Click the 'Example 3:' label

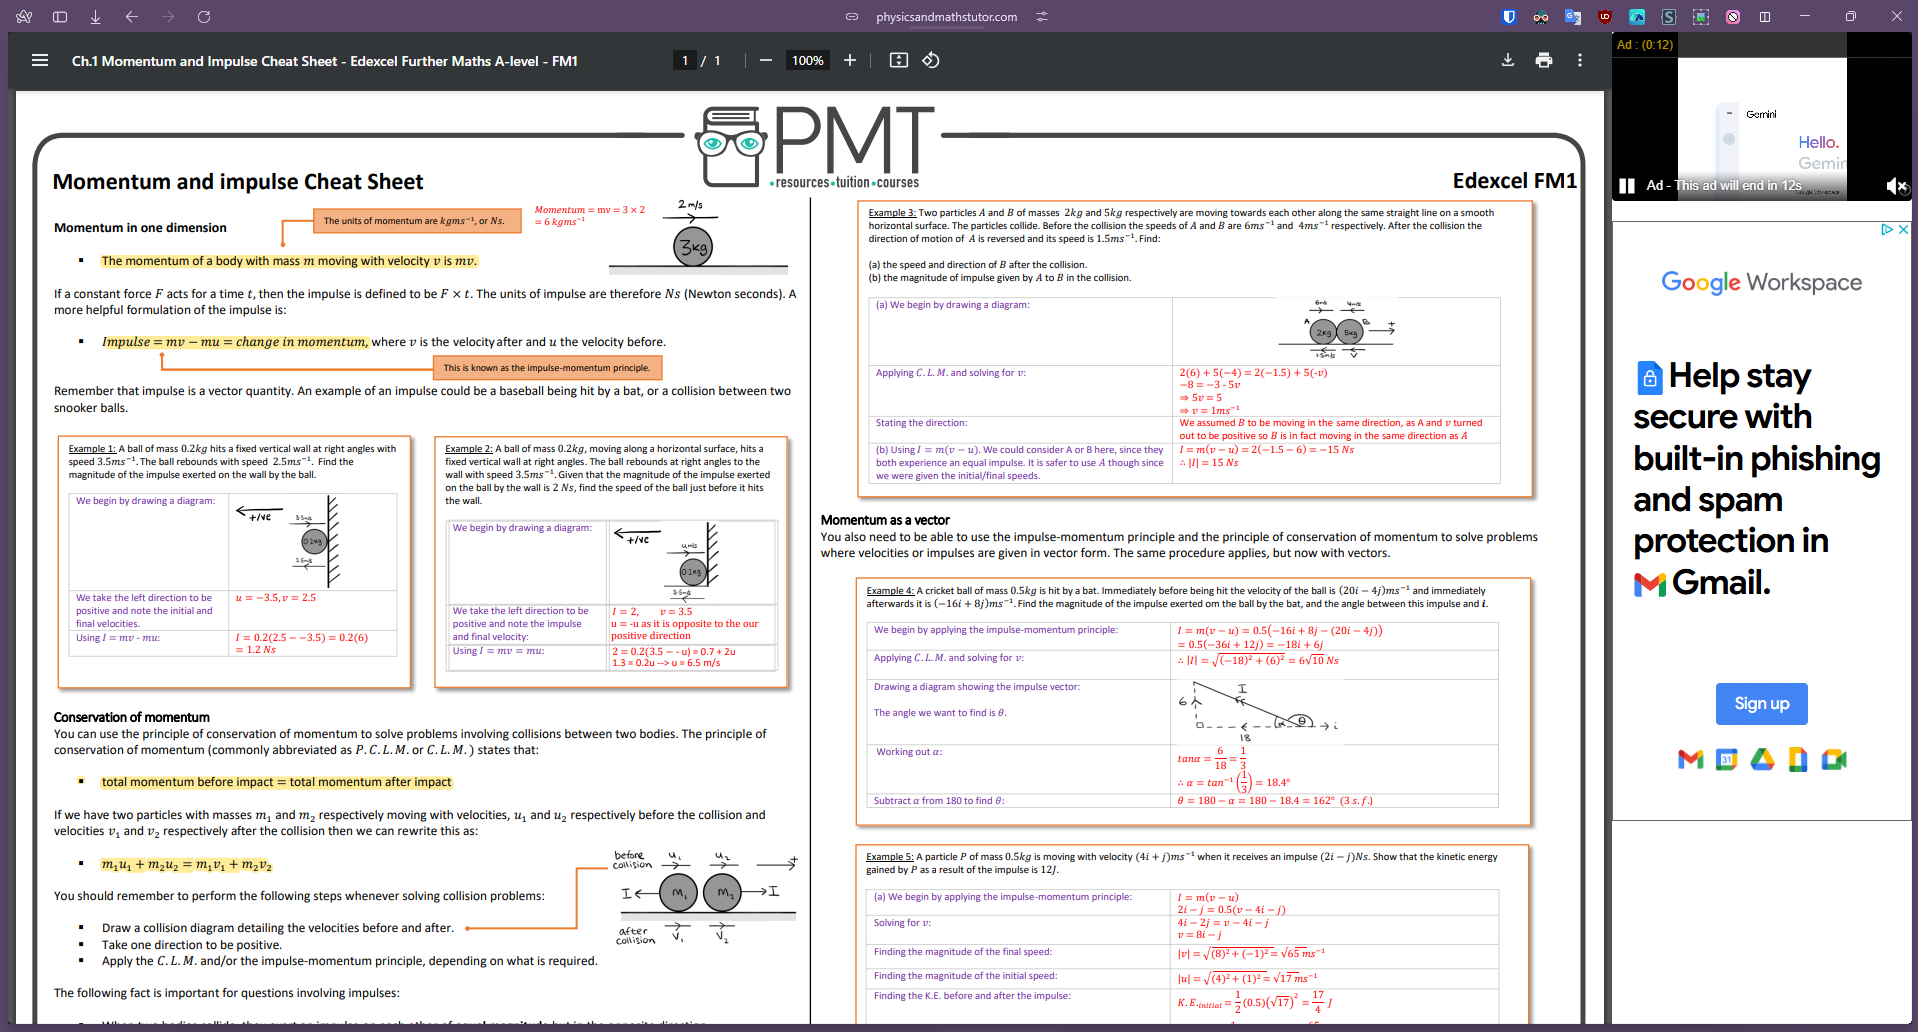point(892,213)
